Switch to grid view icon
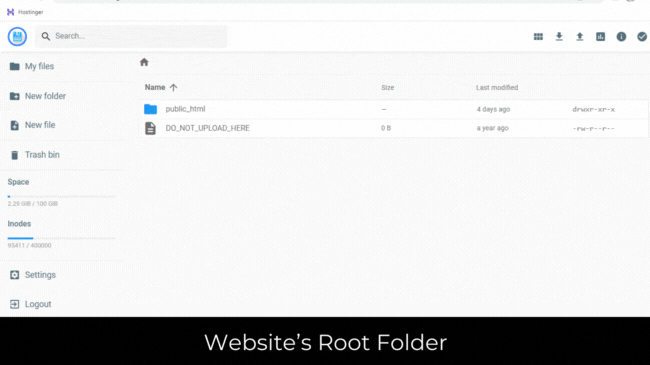This screenshot has height=365, width=650. click(538, 36)
